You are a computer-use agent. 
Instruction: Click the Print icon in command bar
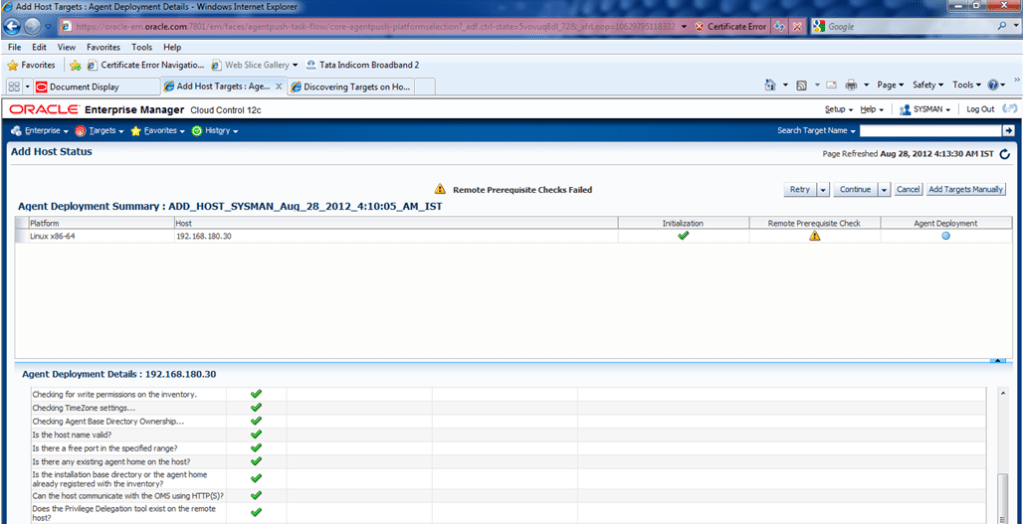pos(851,85)
